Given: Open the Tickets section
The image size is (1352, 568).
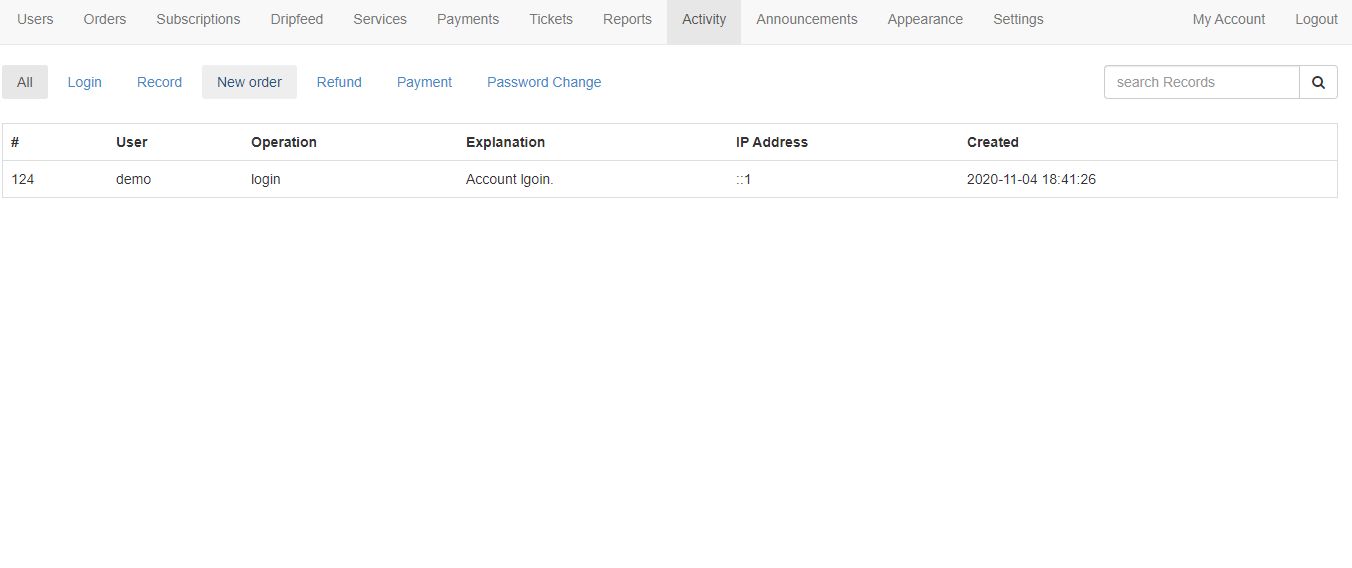Looking at the screenshot, I should coord(551,19).
